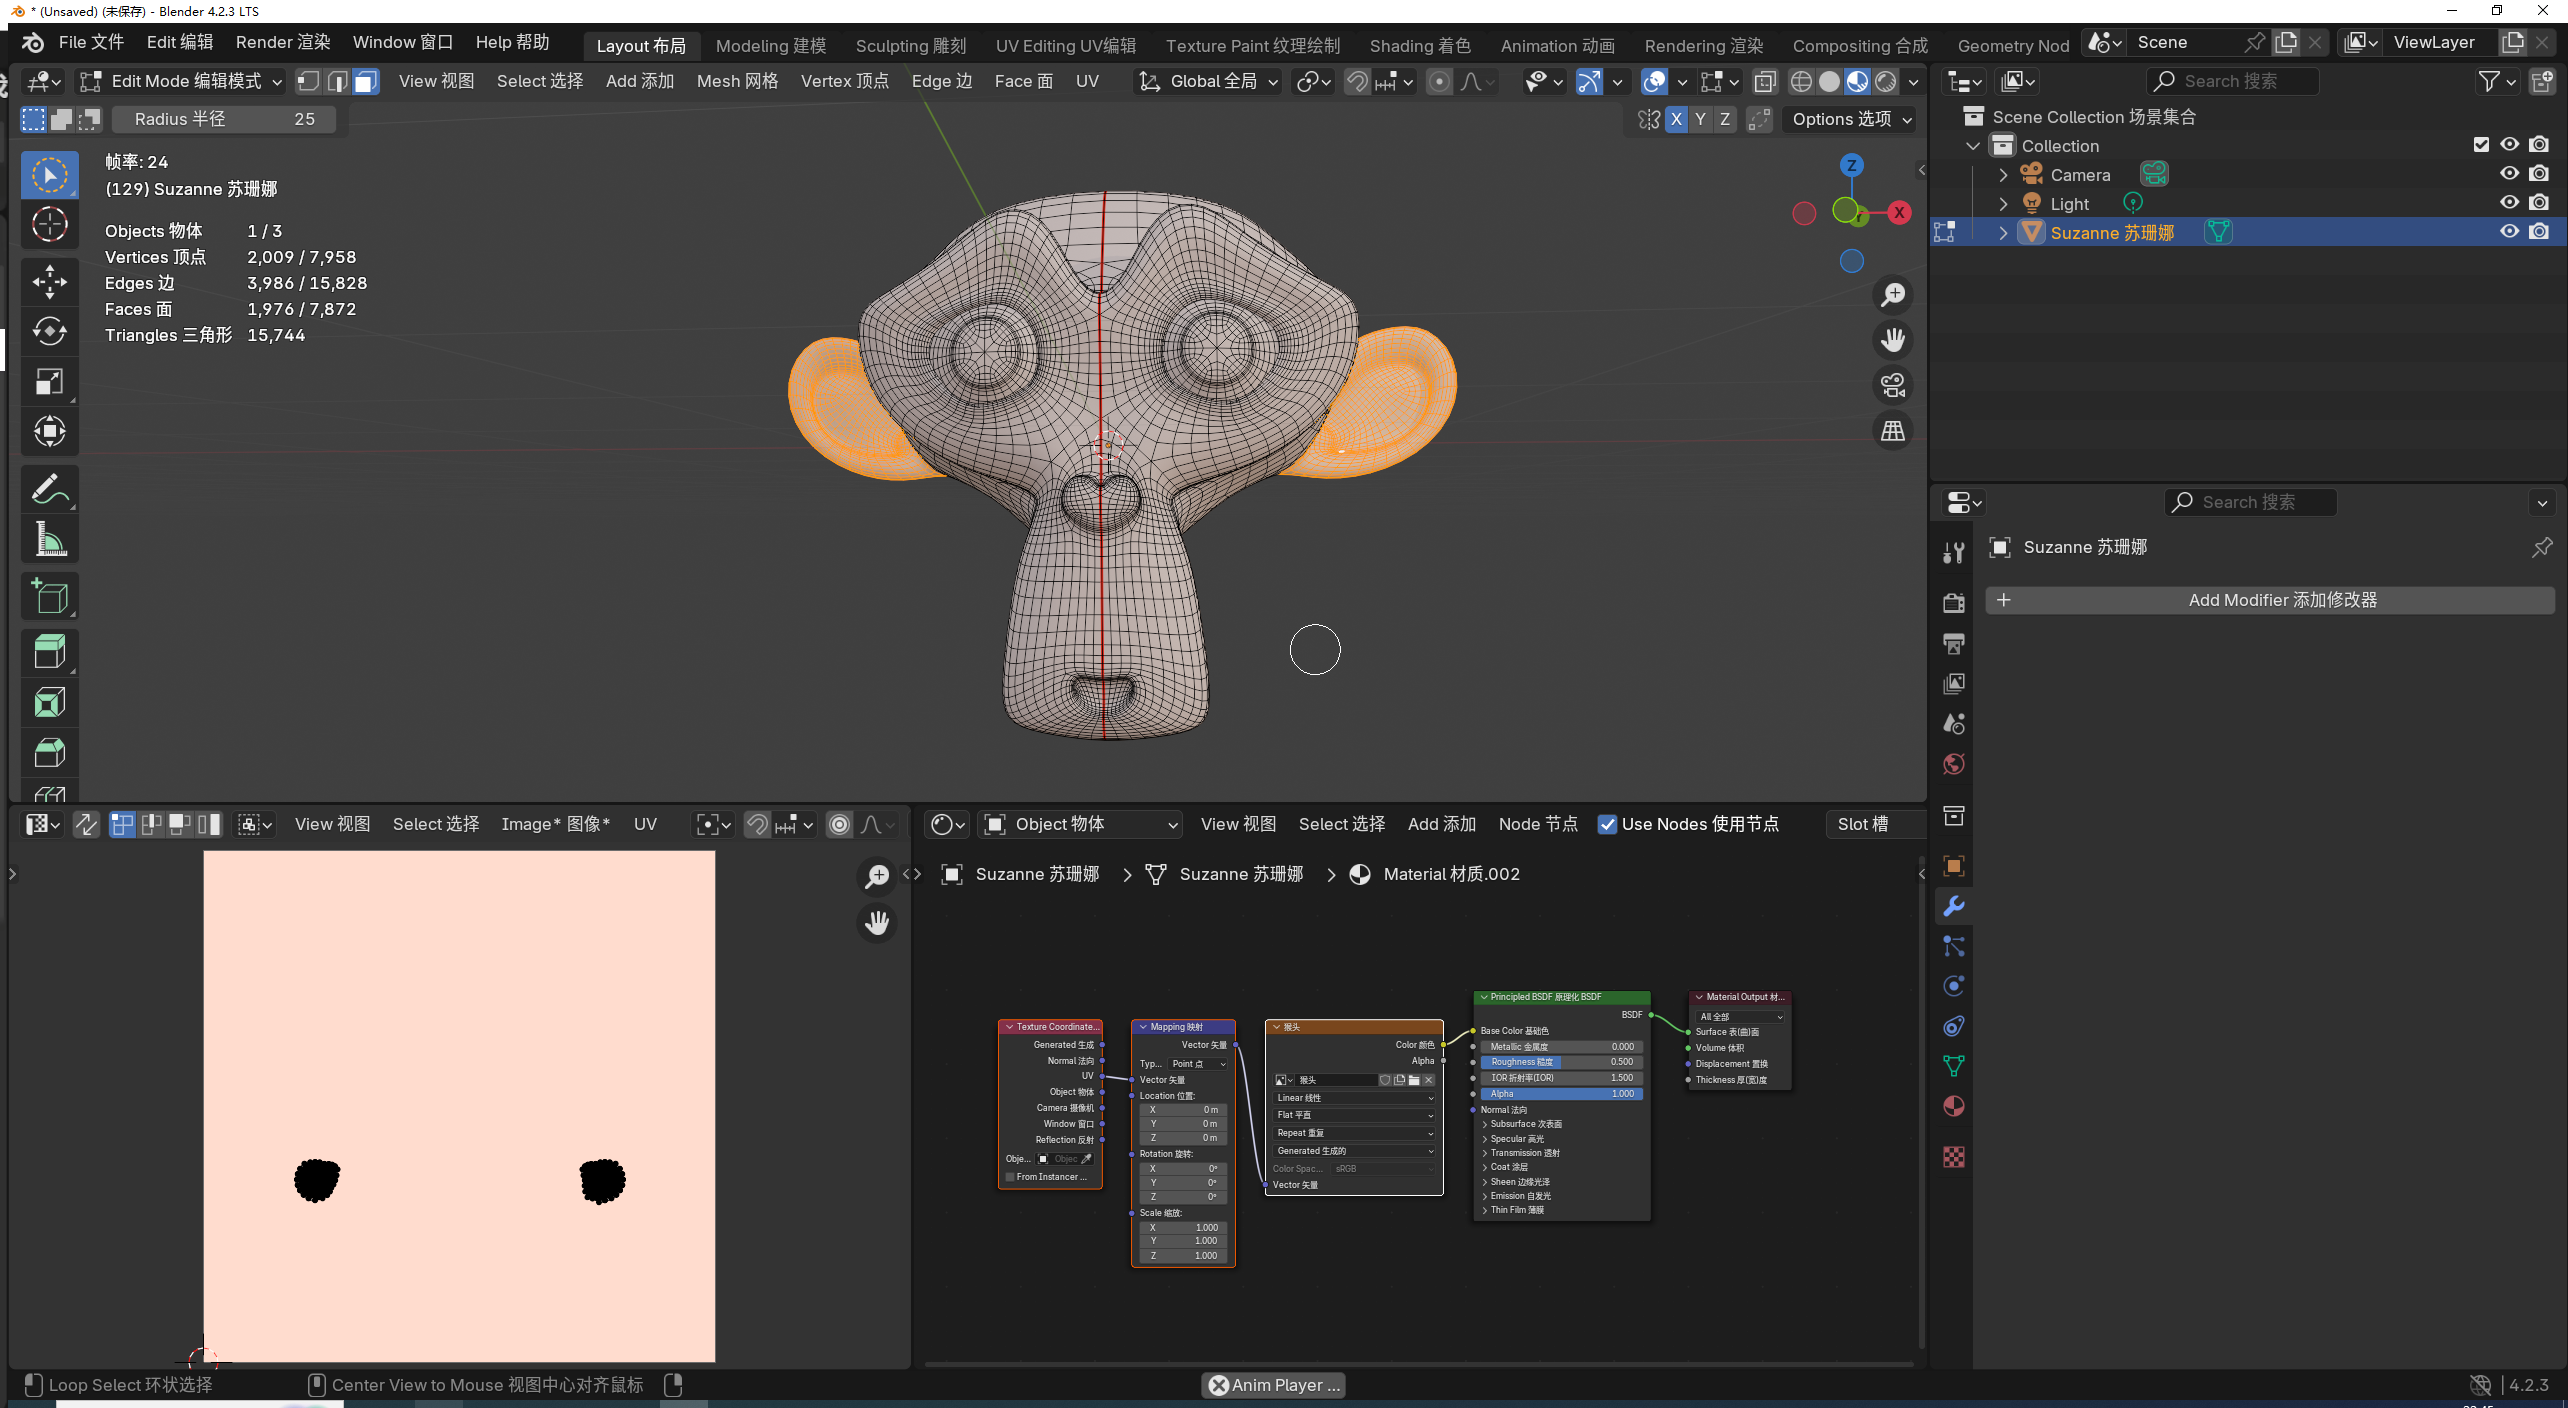Open the Edit Mode dropdown
Screen dimensions: 2568x1408
click(x=180, y=81)
